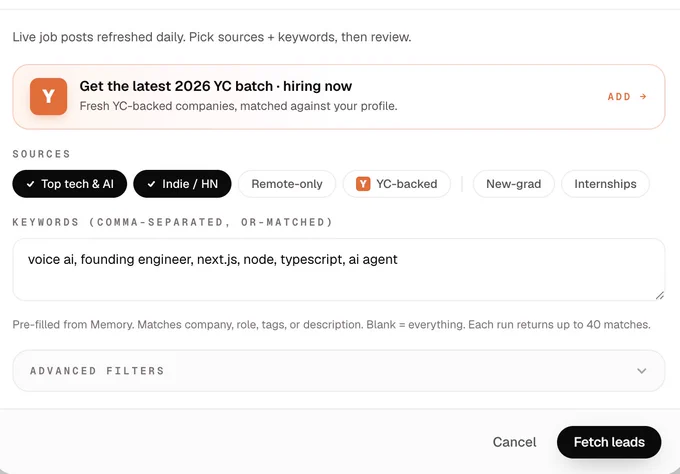Screen dimensions: 680x474
Task: Deselect the Indie / HN source
Action: (182, 184)
